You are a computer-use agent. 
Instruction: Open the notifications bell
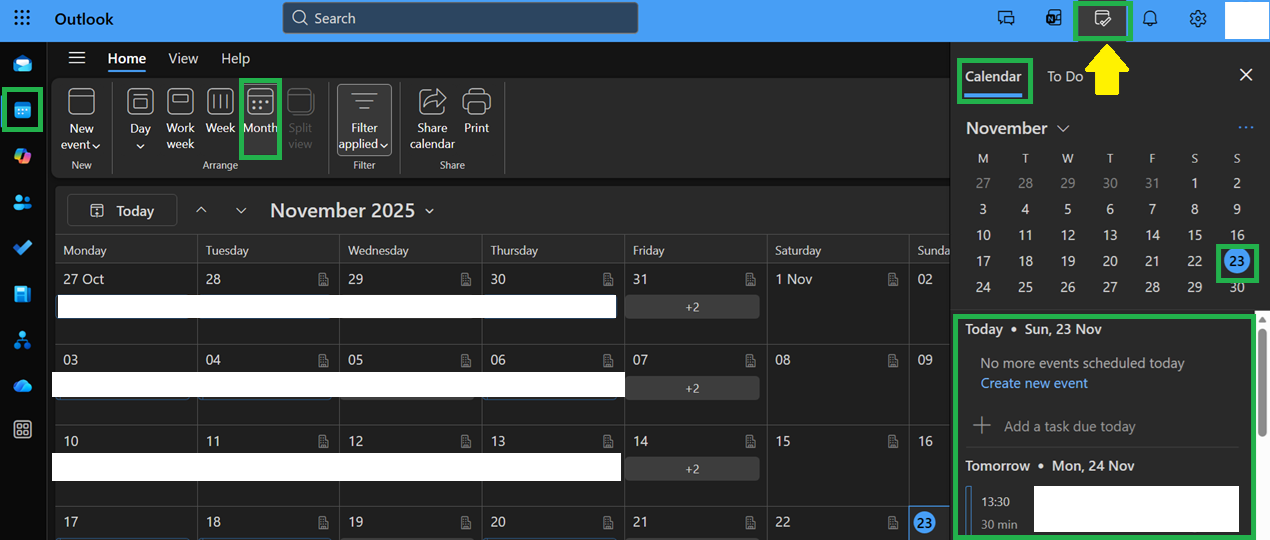(x=1150, y=18)
